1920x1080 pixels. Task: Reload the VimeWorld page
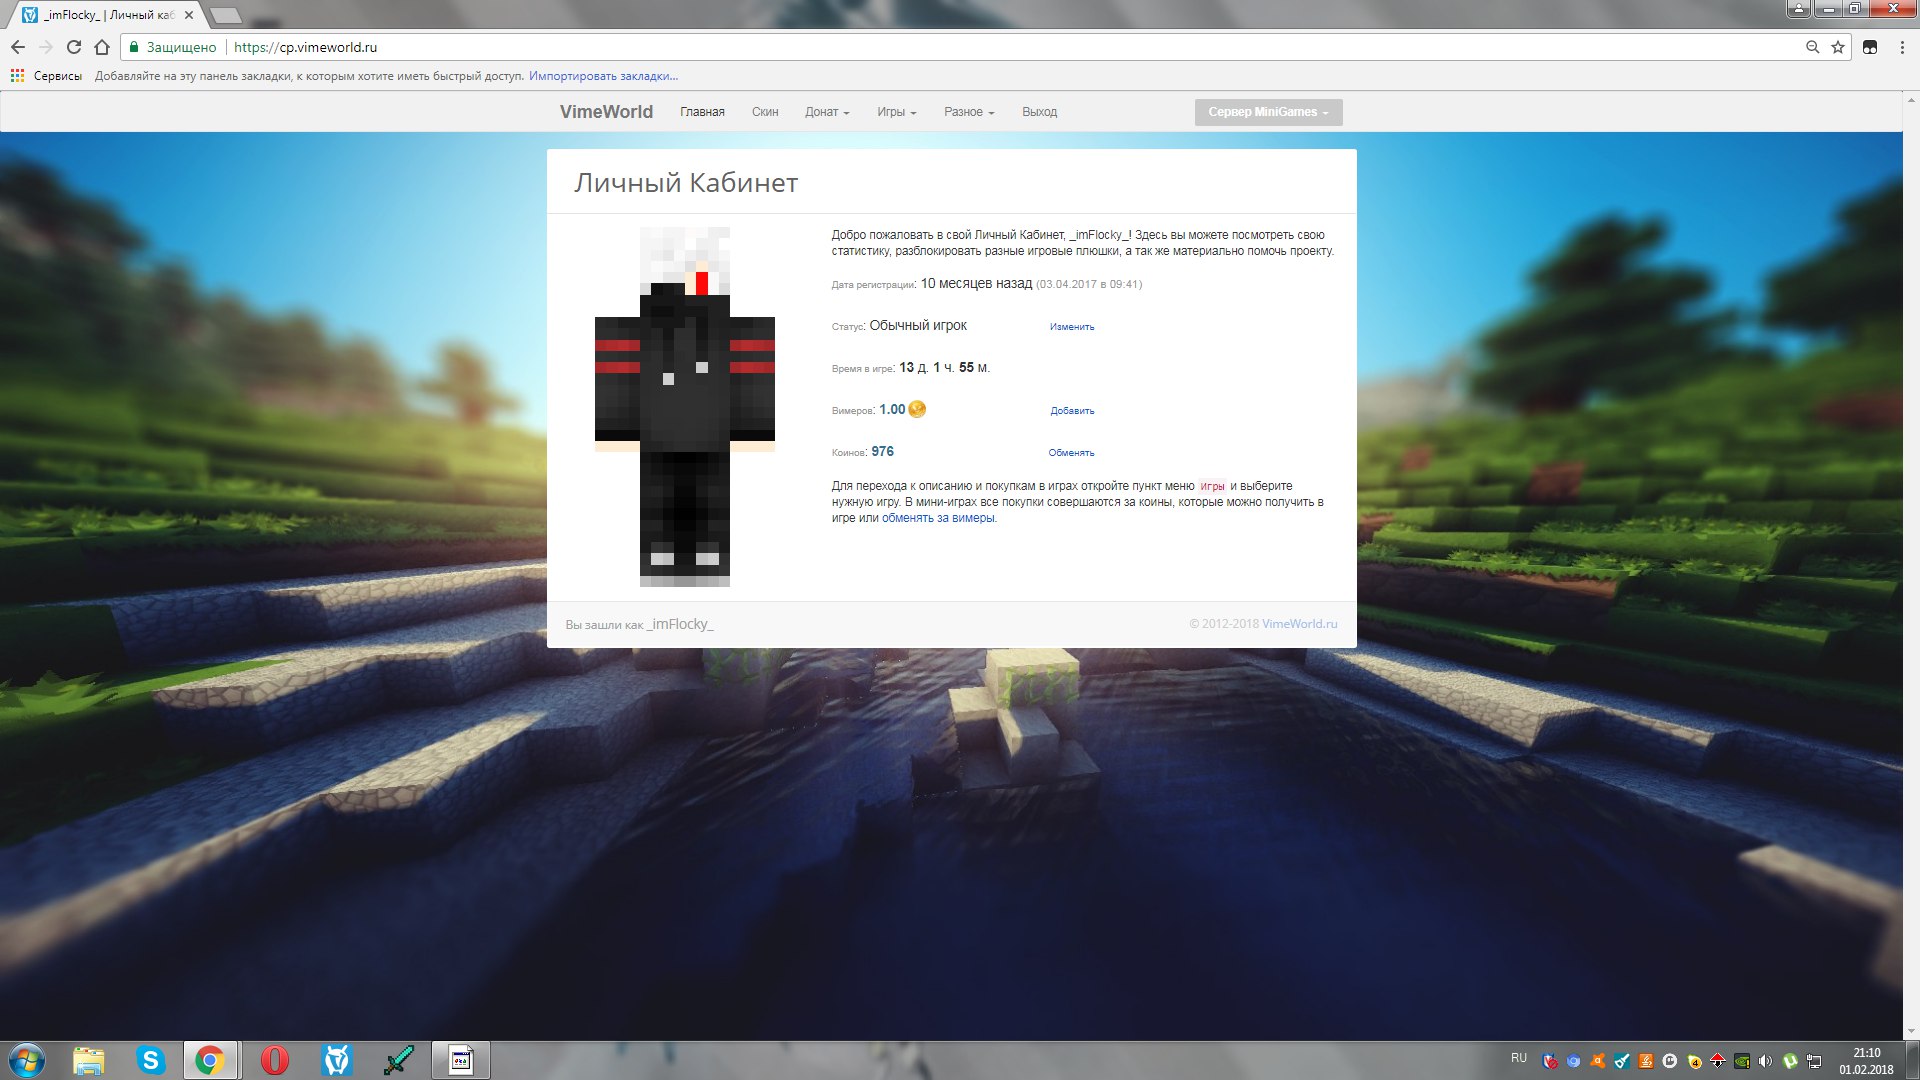point(73,47)
